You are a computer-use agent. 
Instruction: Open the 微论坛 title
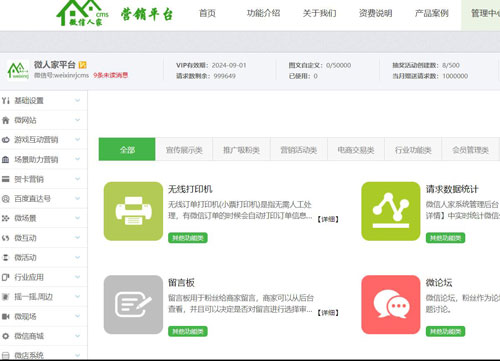coord(439,283)
